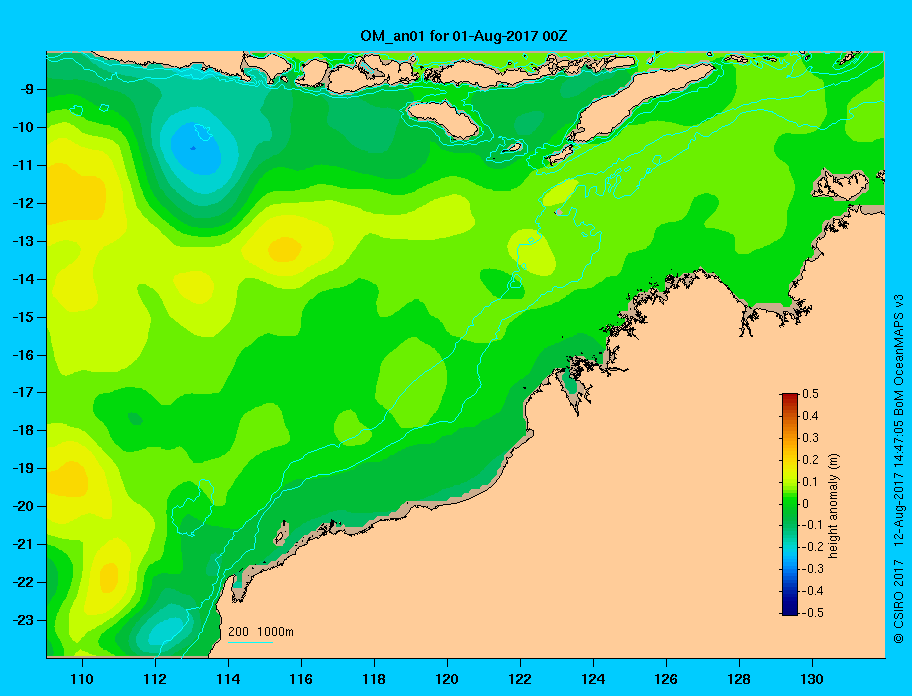912x696 pixels.
Task: Click the CSIRO 2017 BoM OceanMAPS copyright text
Action: click(899, 469)
